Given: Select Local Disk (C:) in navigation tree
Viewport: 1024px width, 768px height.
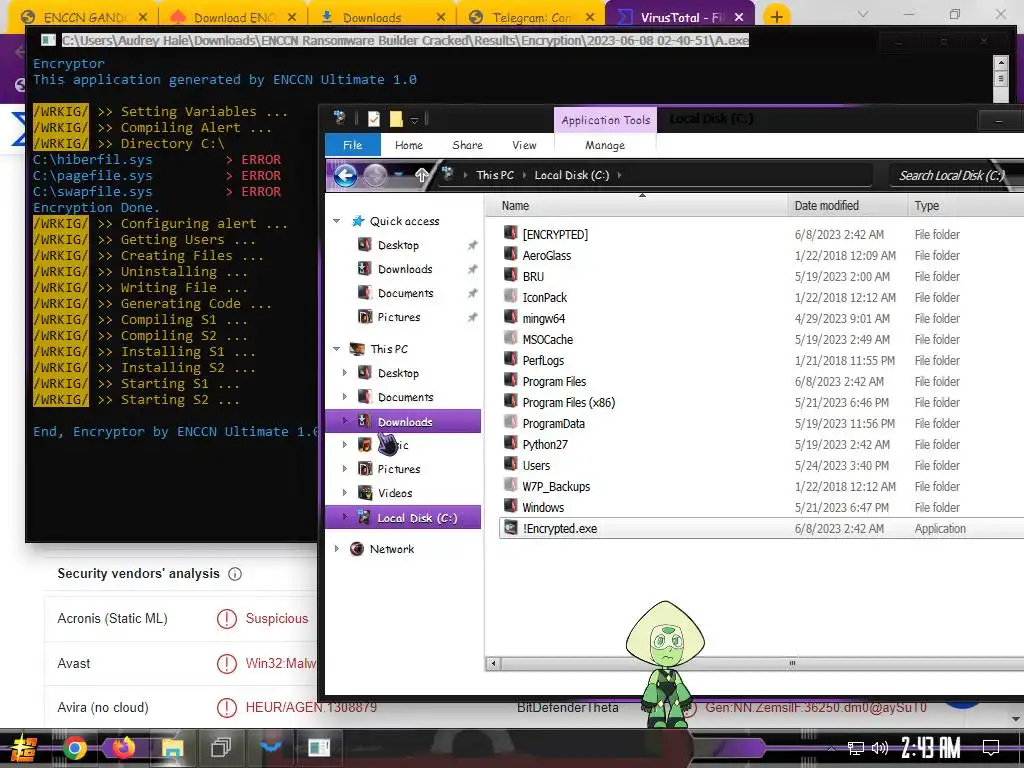Looking at the screenshot, I should [x=403, y=518].
